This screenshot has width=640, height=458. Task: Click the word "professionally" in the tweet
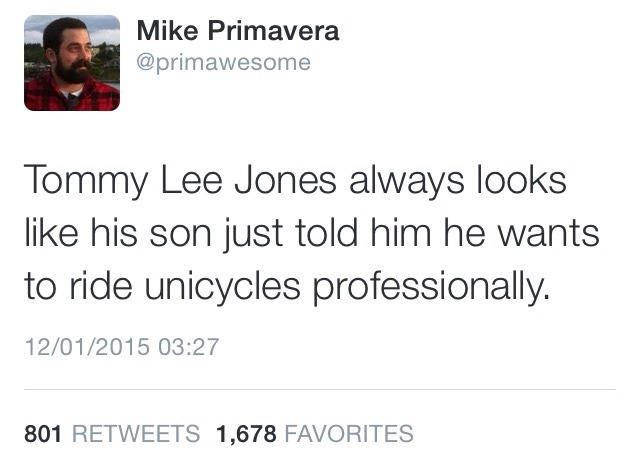(432, 287)
